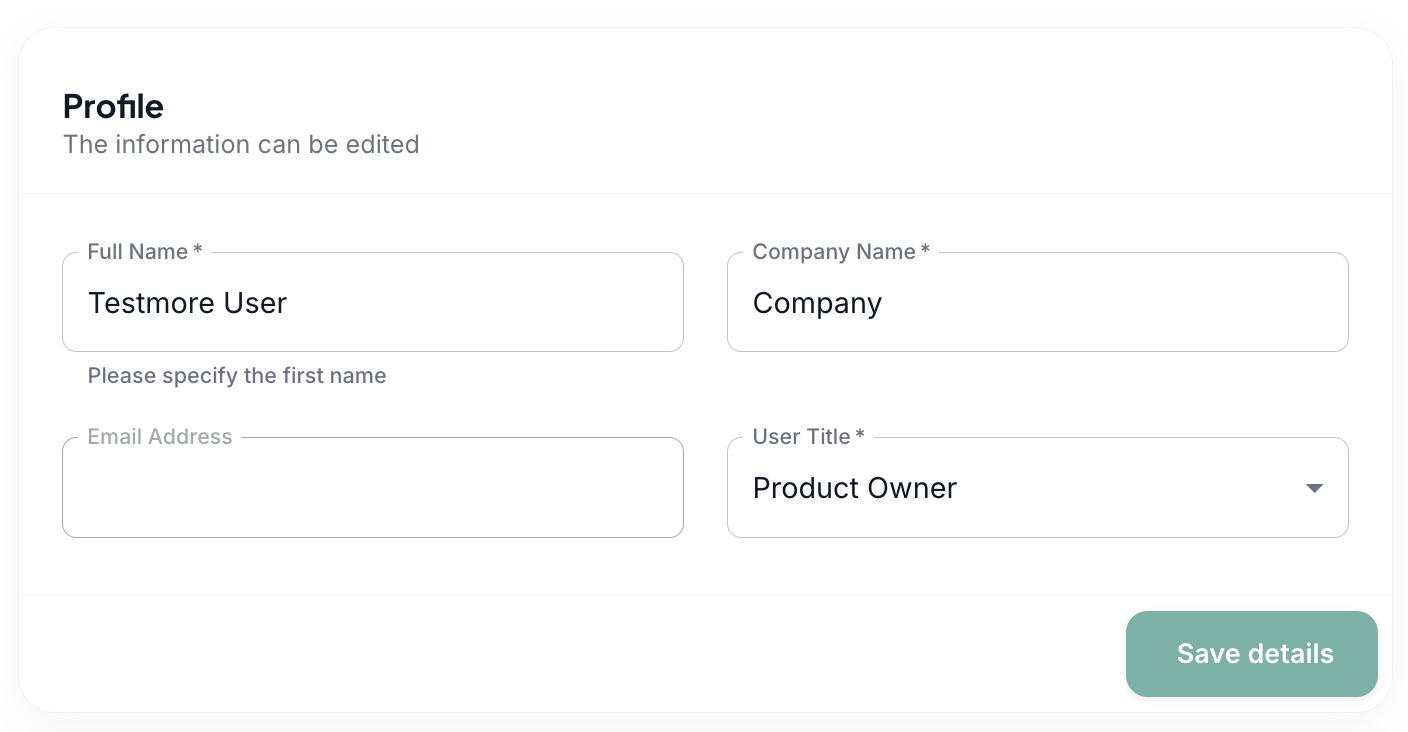Image resolution: width=1408 pixels, height=732 pixels.
Task: Click the required asterisk beside User Title
Action: 860,437
